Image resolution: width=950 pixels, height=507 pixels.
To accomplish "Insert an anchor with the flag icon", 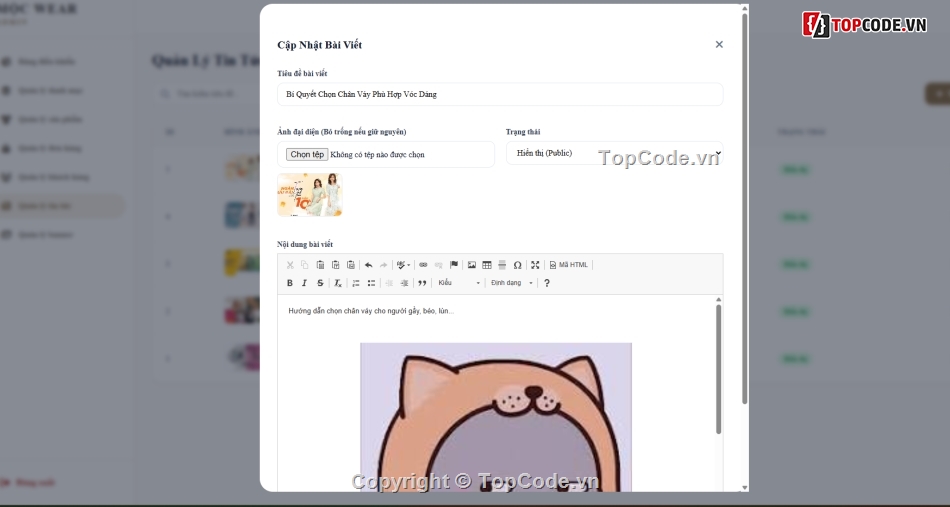I will (454, 265).
